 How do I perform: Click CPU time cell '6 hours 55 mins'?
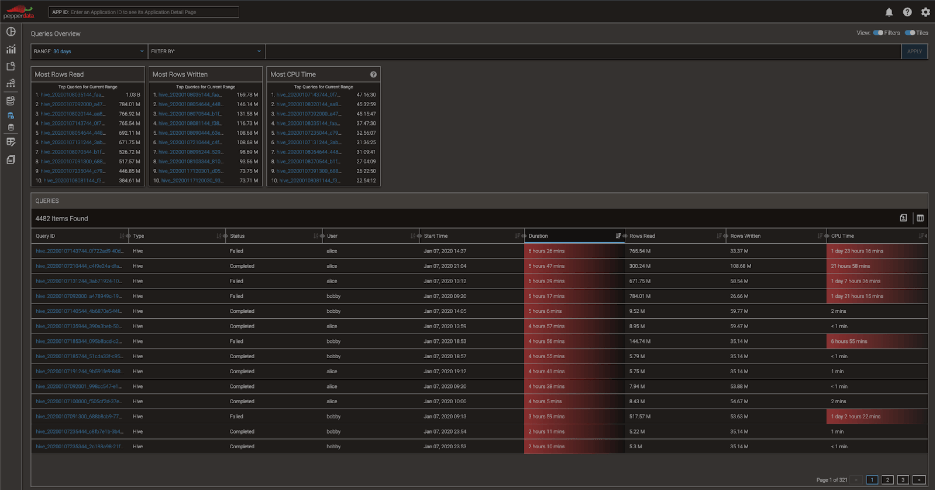(877, 342)
